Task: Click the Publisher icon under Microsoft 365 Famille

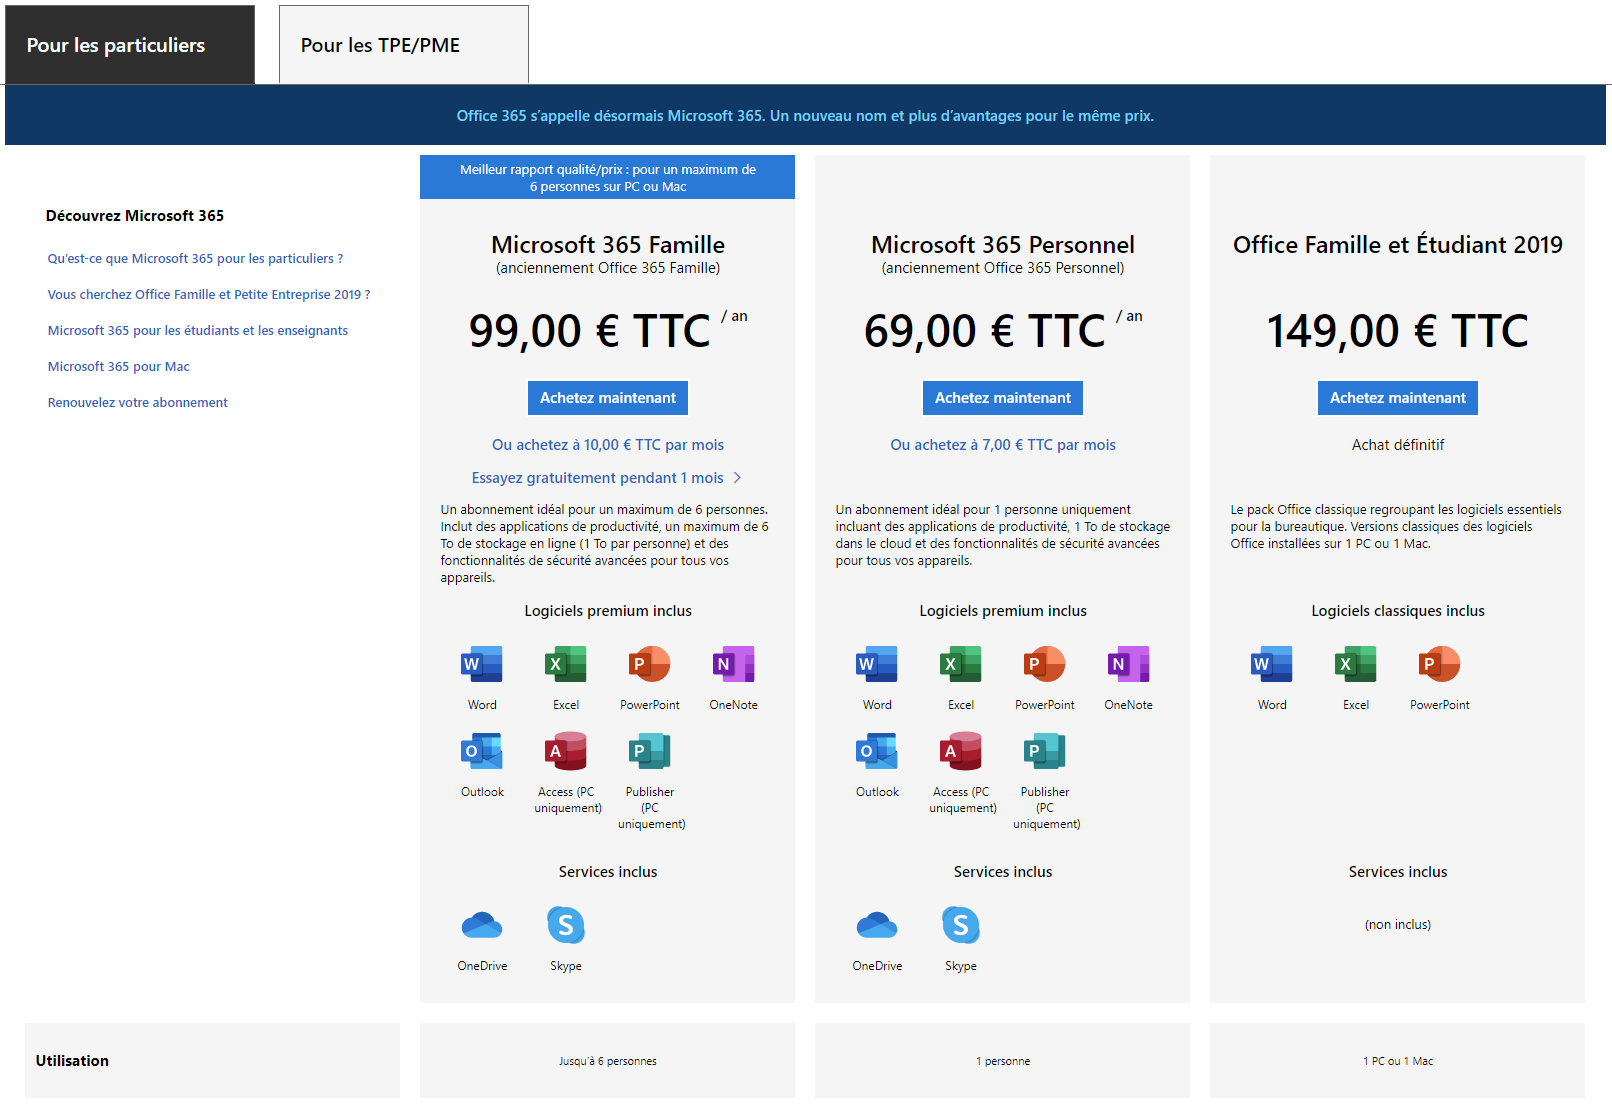Action: click(650, 751)
